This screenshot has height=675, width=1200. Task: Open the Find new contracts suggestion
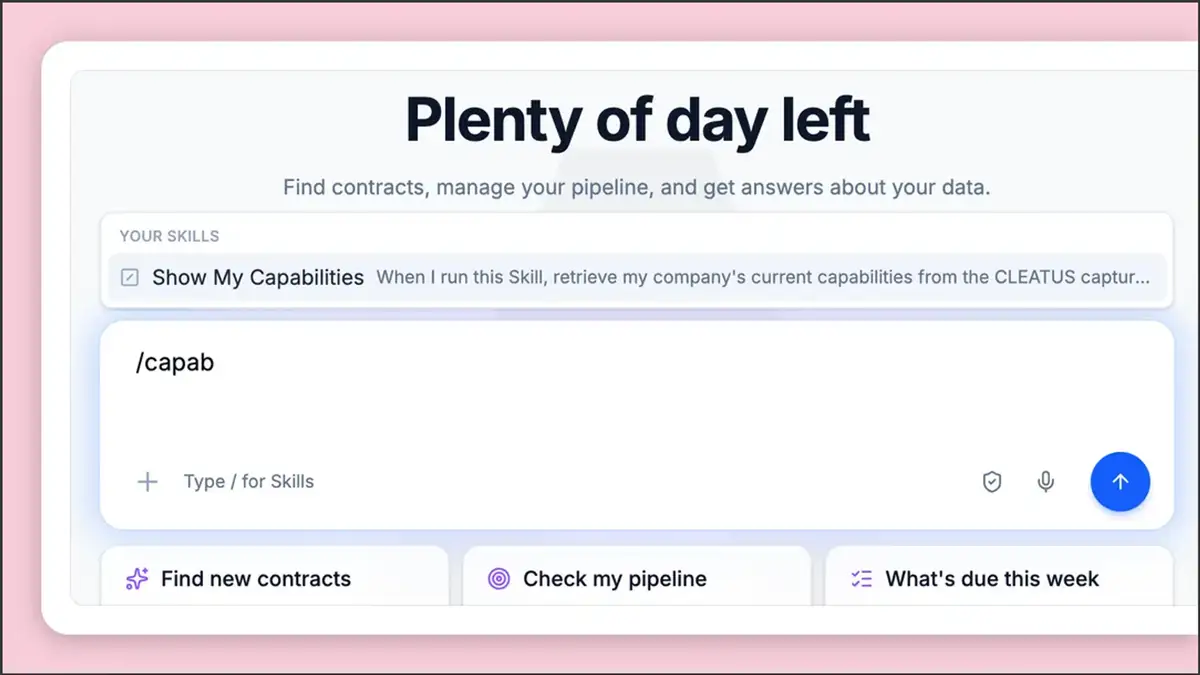[x=275, y=576]
